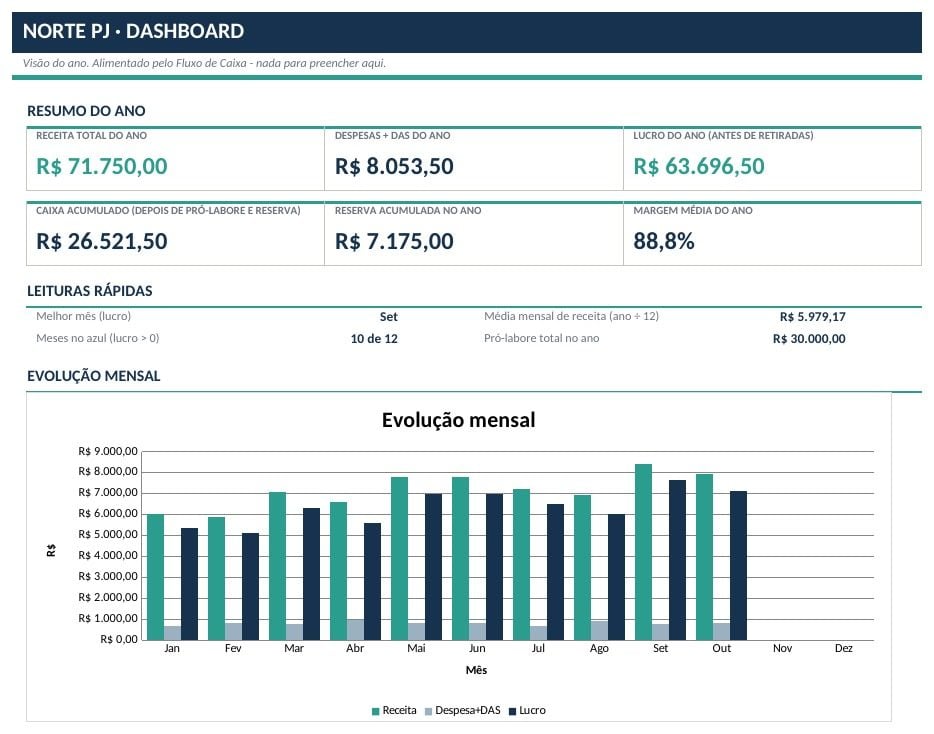This screenshot has height=734, width=934.
Task: Select the chart title 'Evolução mensal'
Action: click(458, 420)
